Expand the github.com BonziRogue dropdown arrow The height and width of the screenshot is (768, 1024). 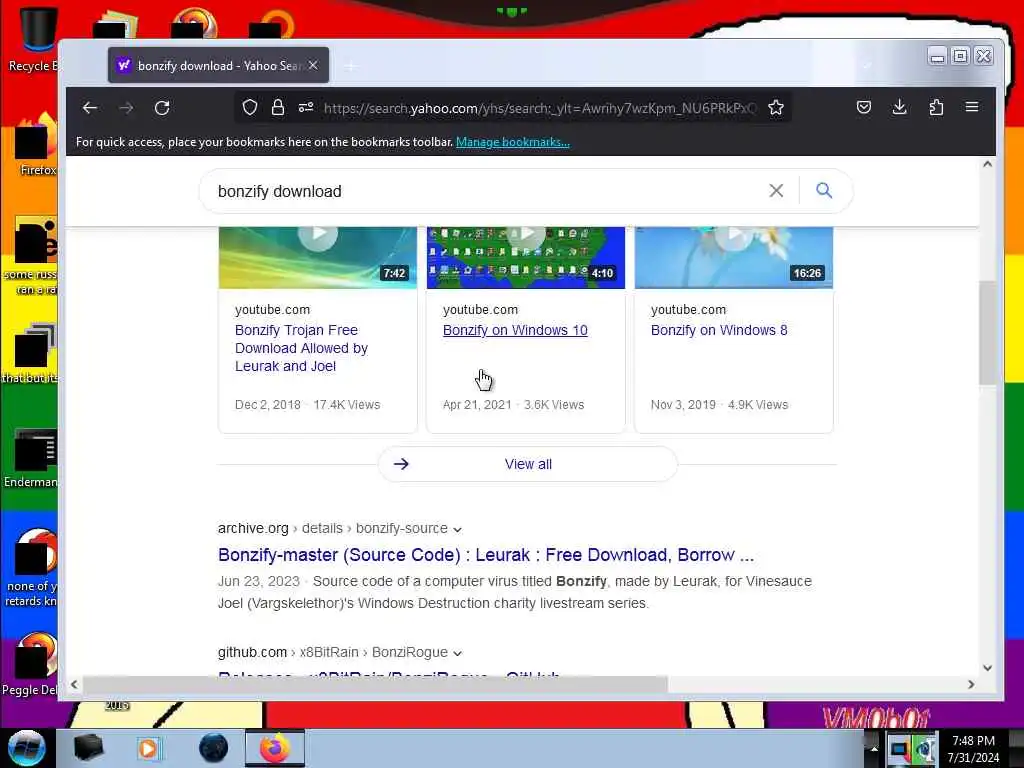click(457, 653)
